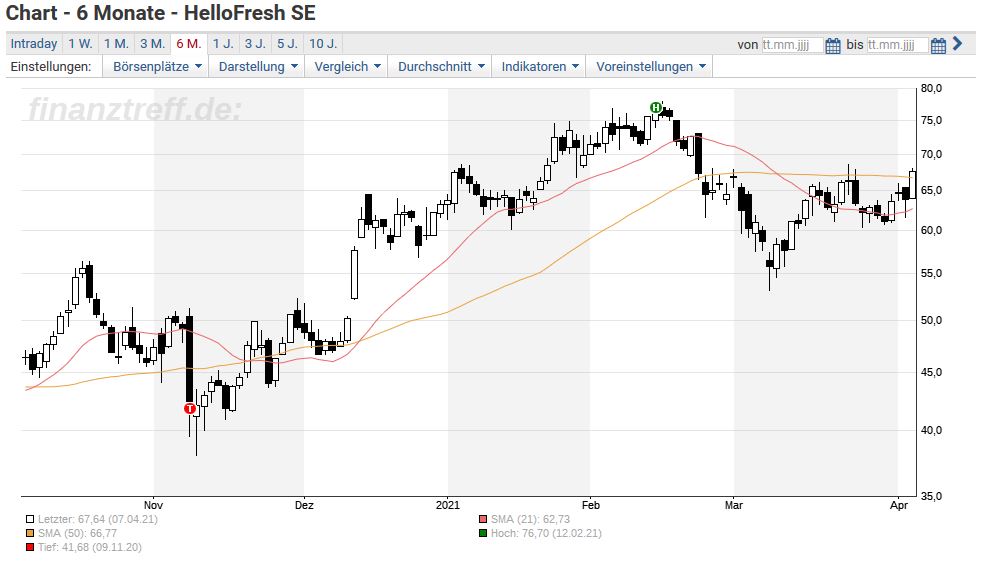The width and height of the screenshot is (982, 563).
Task: Switch to the 5 J. period tab
Action: click(x=287, y=44)
